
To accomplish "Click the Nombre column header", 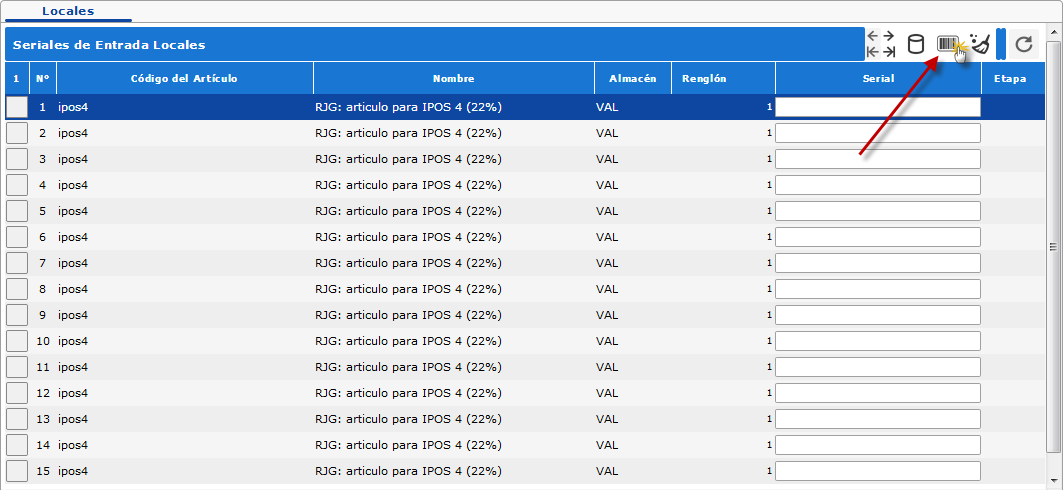I will point(454,79).
